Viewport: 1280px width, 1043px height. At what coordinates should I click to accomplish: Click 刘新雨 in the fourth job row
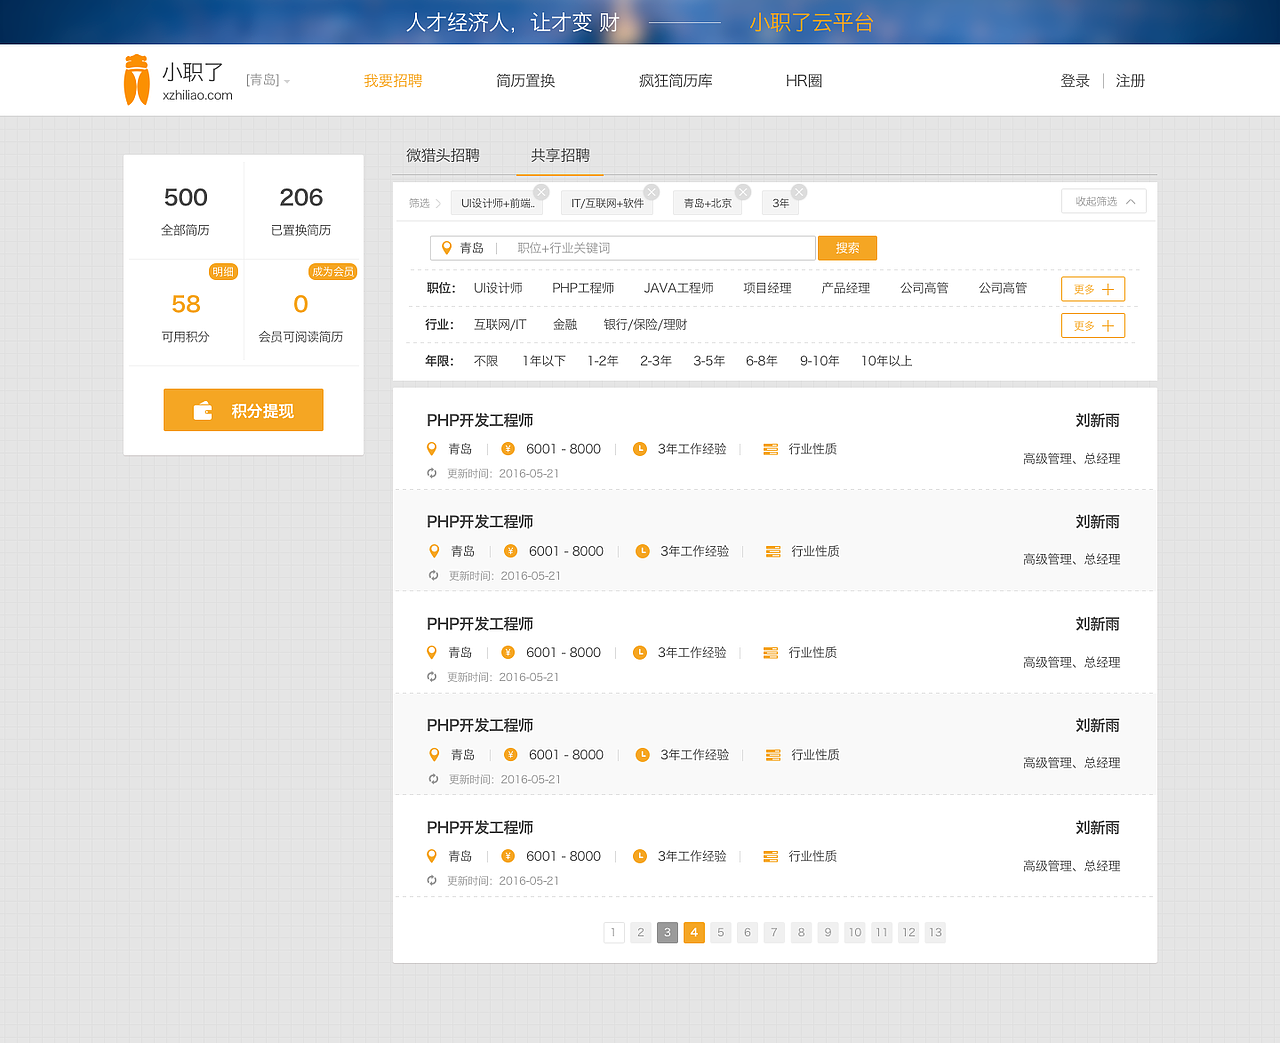[x=1098, y=726]
